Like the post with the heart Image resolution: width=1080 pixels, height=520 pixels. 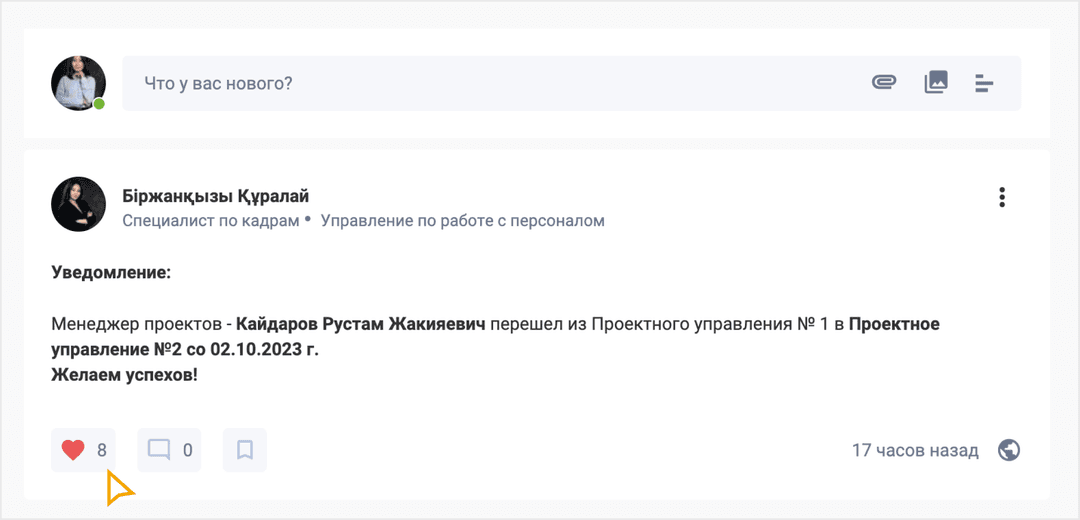tap(73, 450)
